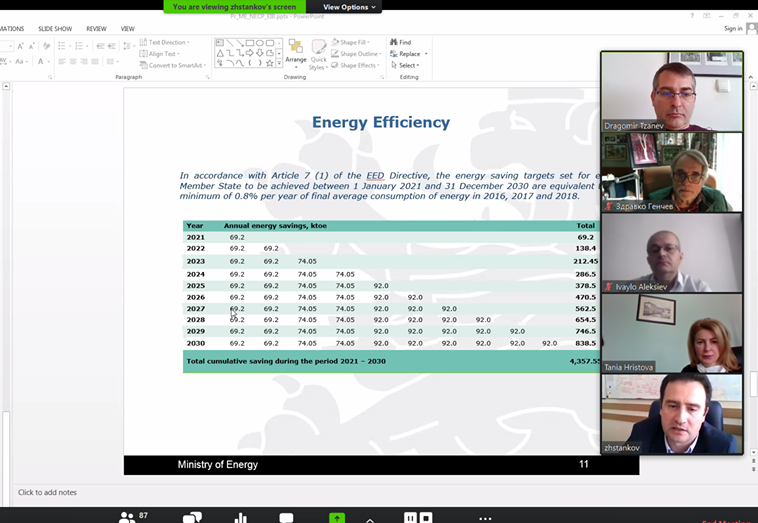
Task: Click the 'Click to add notes' field
Action: coord(47,492)
